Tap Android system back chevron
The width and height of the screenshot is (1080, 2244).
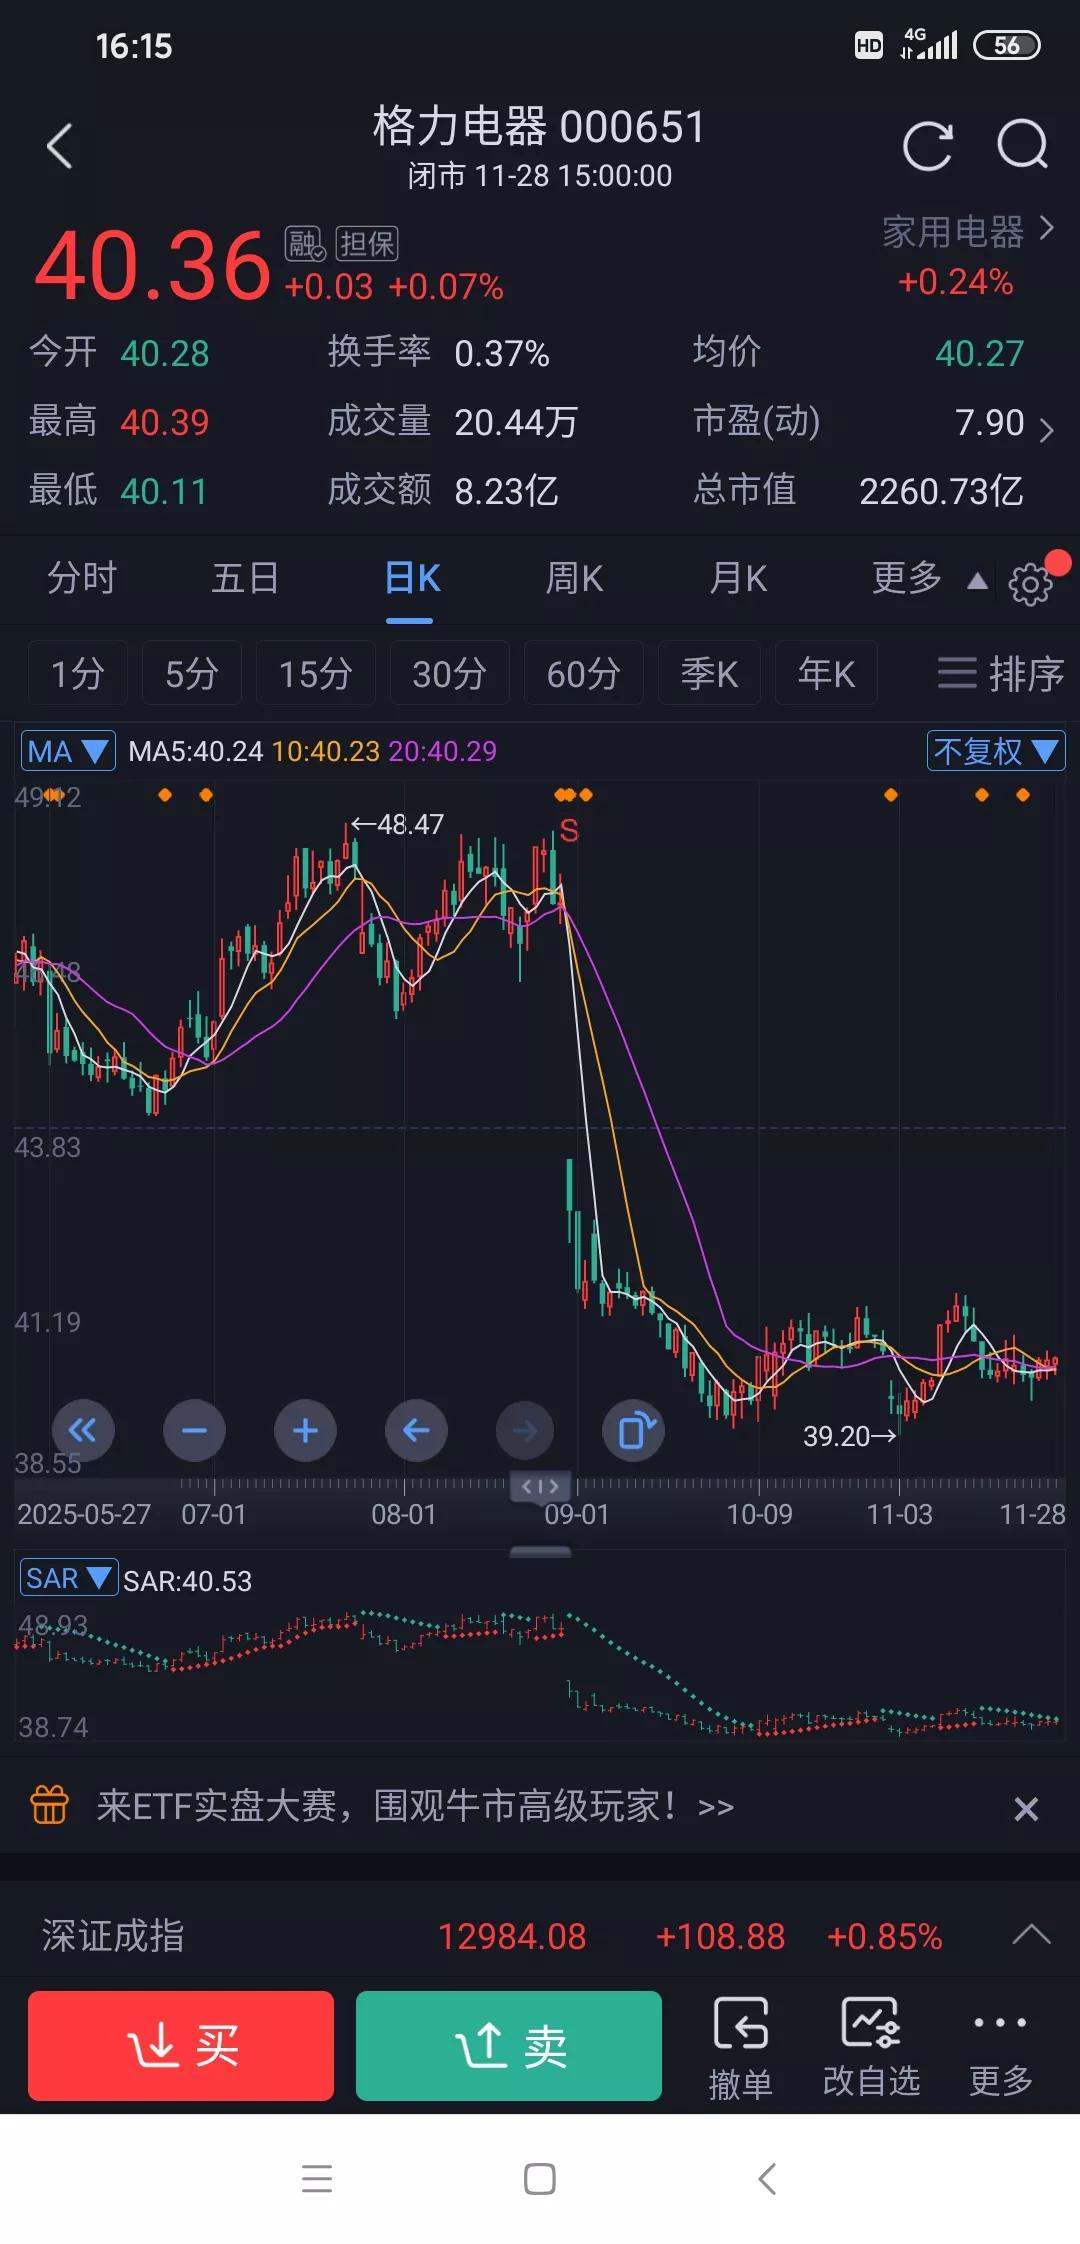click(x=767, y=2179)
